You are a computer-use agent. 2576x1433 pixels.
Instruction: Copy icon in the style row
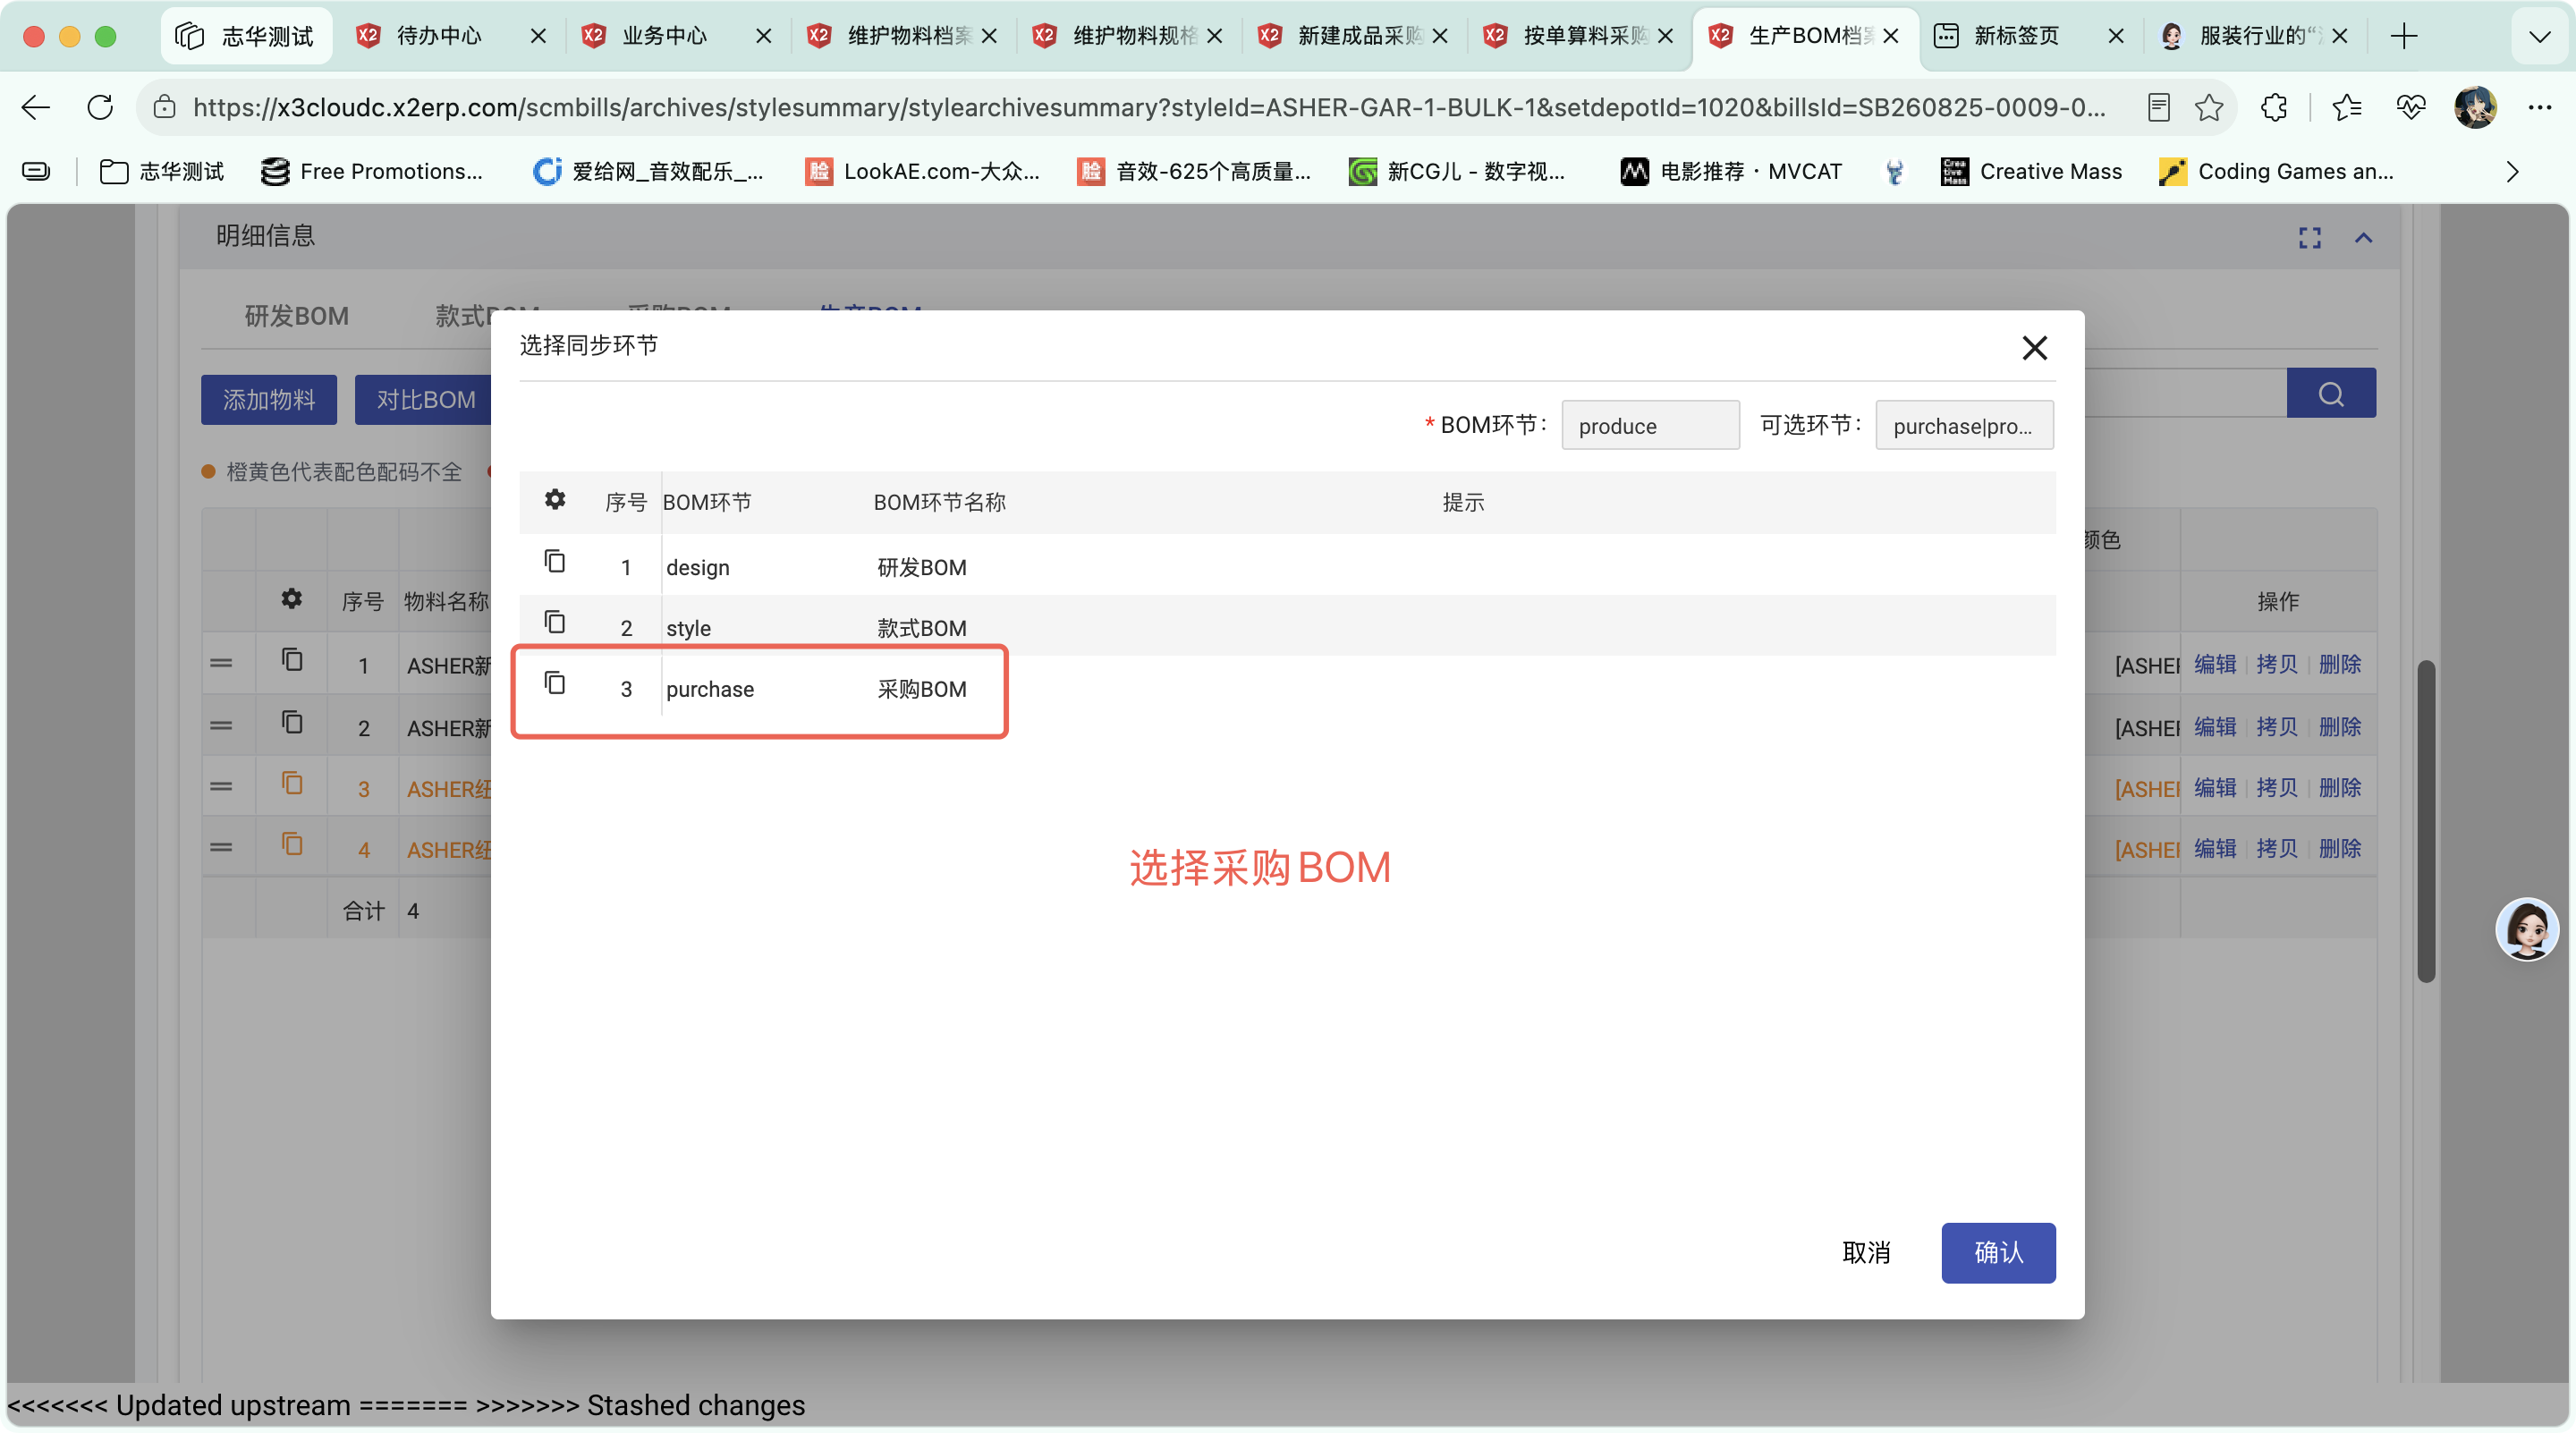point(555,623)
